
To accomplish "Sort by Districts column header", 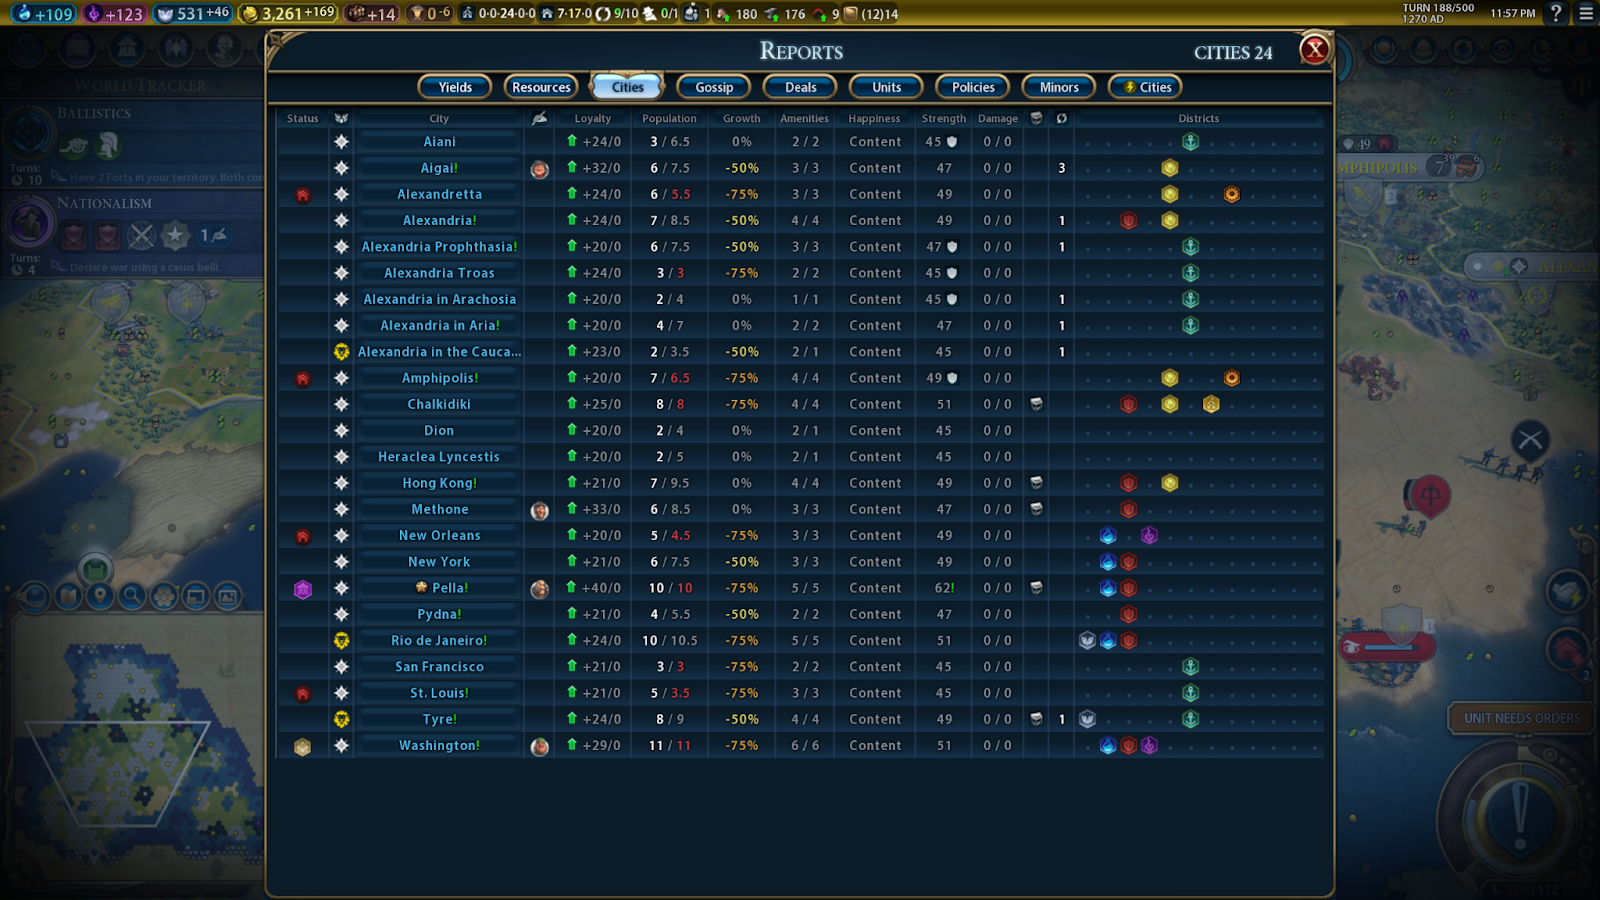I will (x=1198, y=118).
